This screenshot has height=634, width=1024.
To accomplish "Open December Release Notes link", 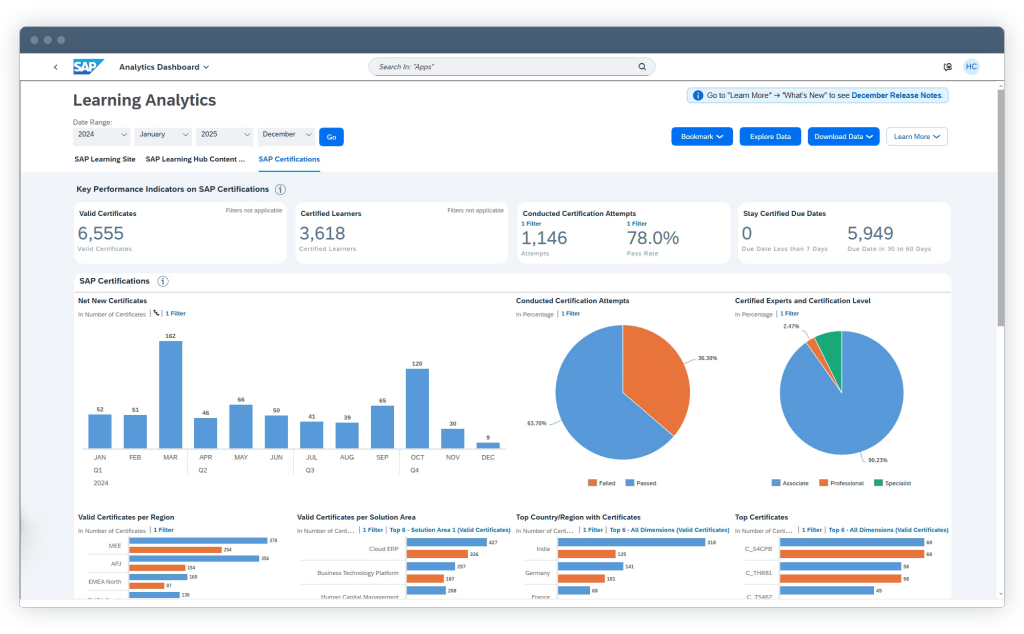I will tap(896, 95).
